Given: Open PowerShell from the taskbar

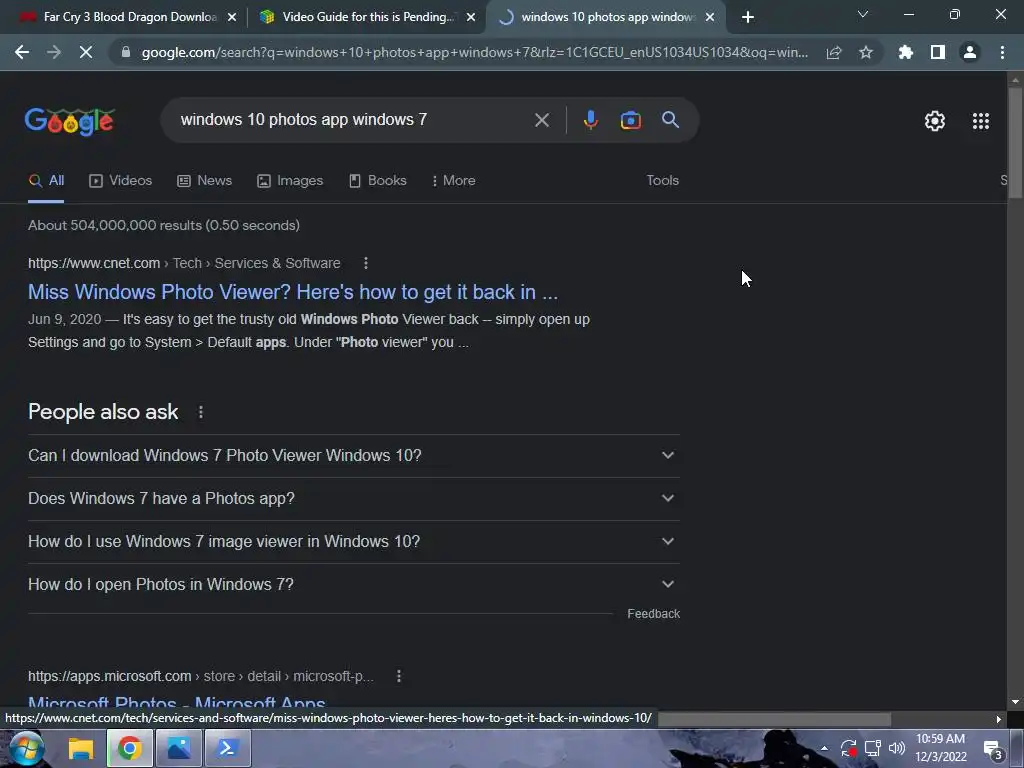Looking at the screenshot, I should coord(228,748).
